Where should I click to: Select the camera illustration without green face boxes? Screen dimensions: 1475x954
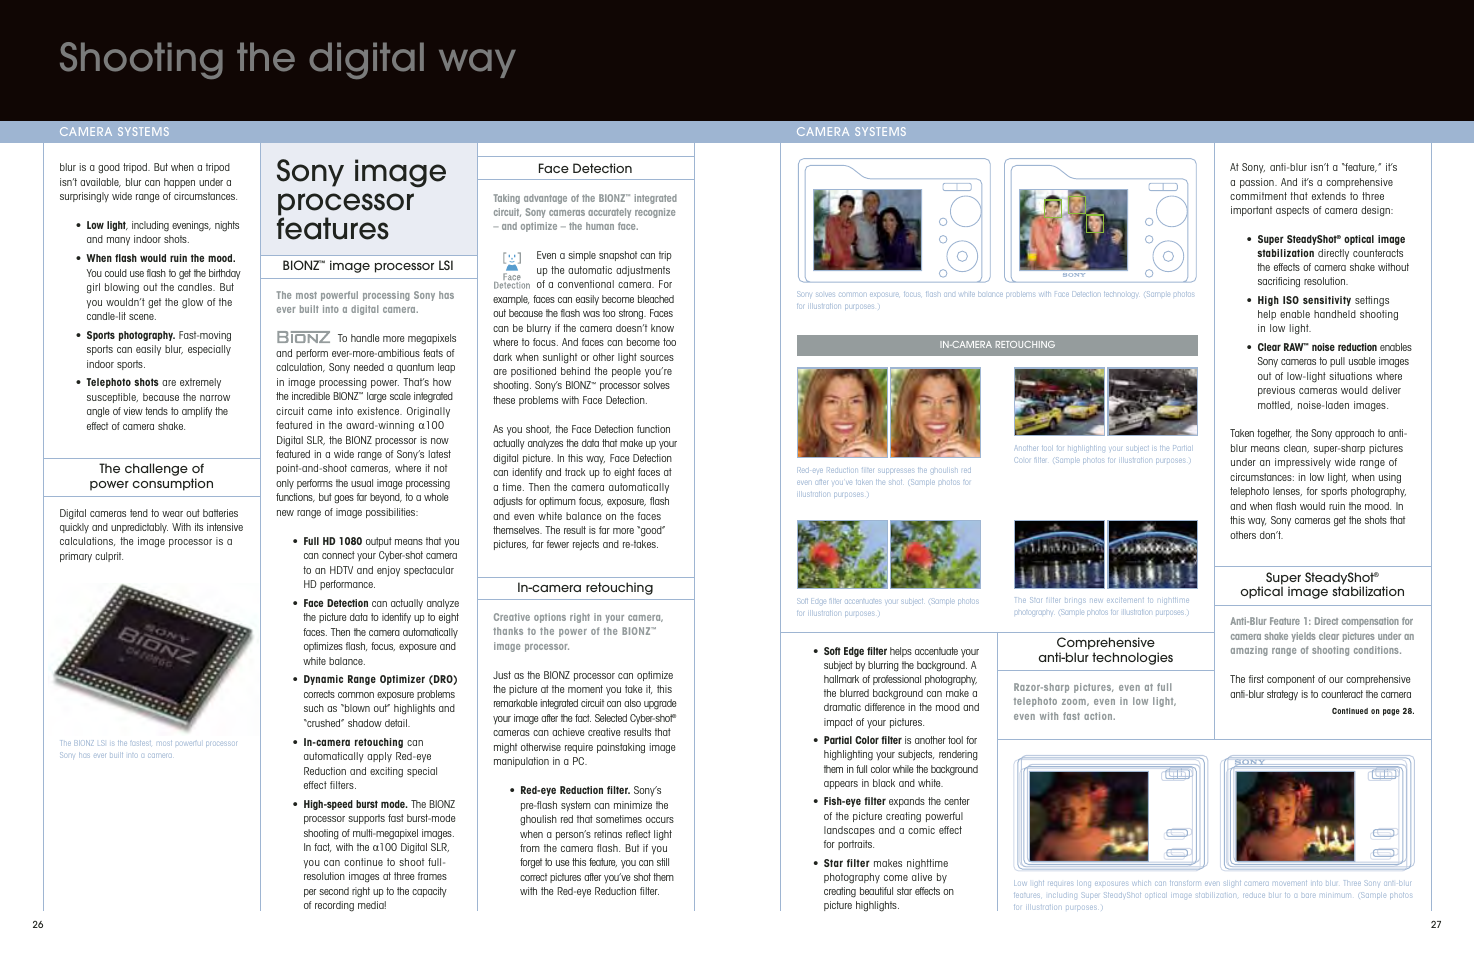894,220
